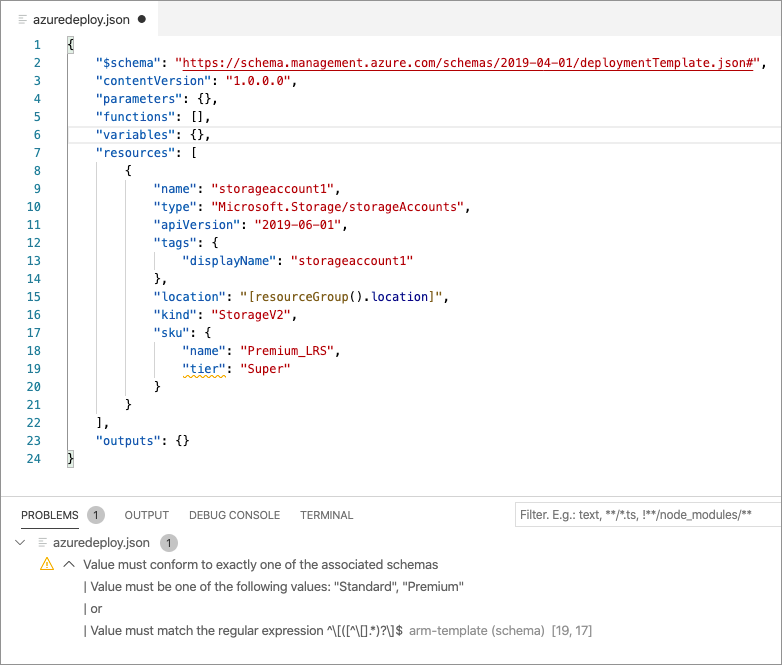Click "Premium_LRS" value on line 18
This screenshot has height=665, width=782.
[x=287, y=351]
